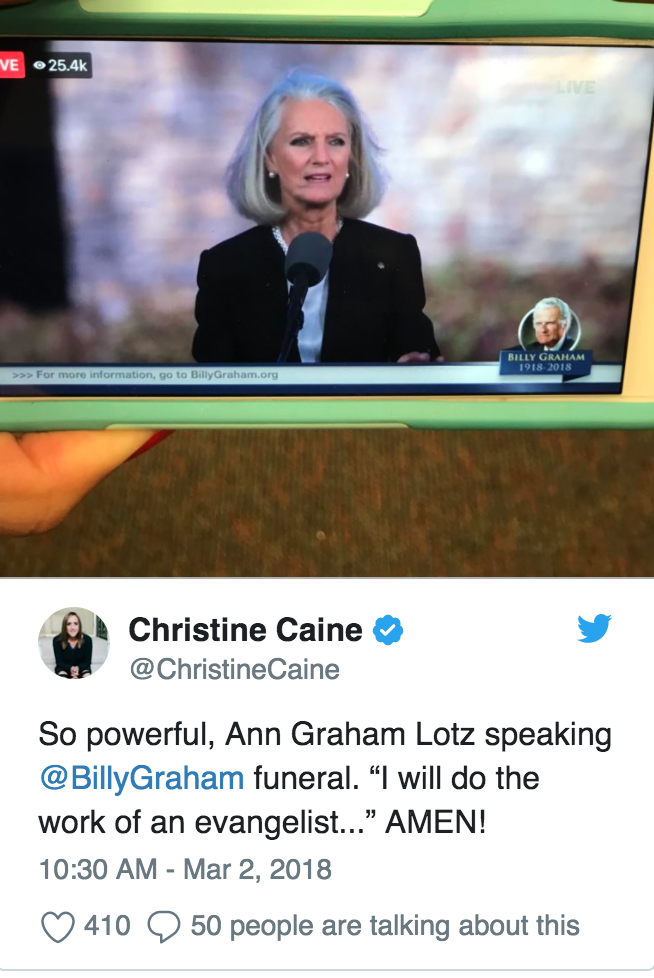Click the red LIVE badge on video

point(12,65)
